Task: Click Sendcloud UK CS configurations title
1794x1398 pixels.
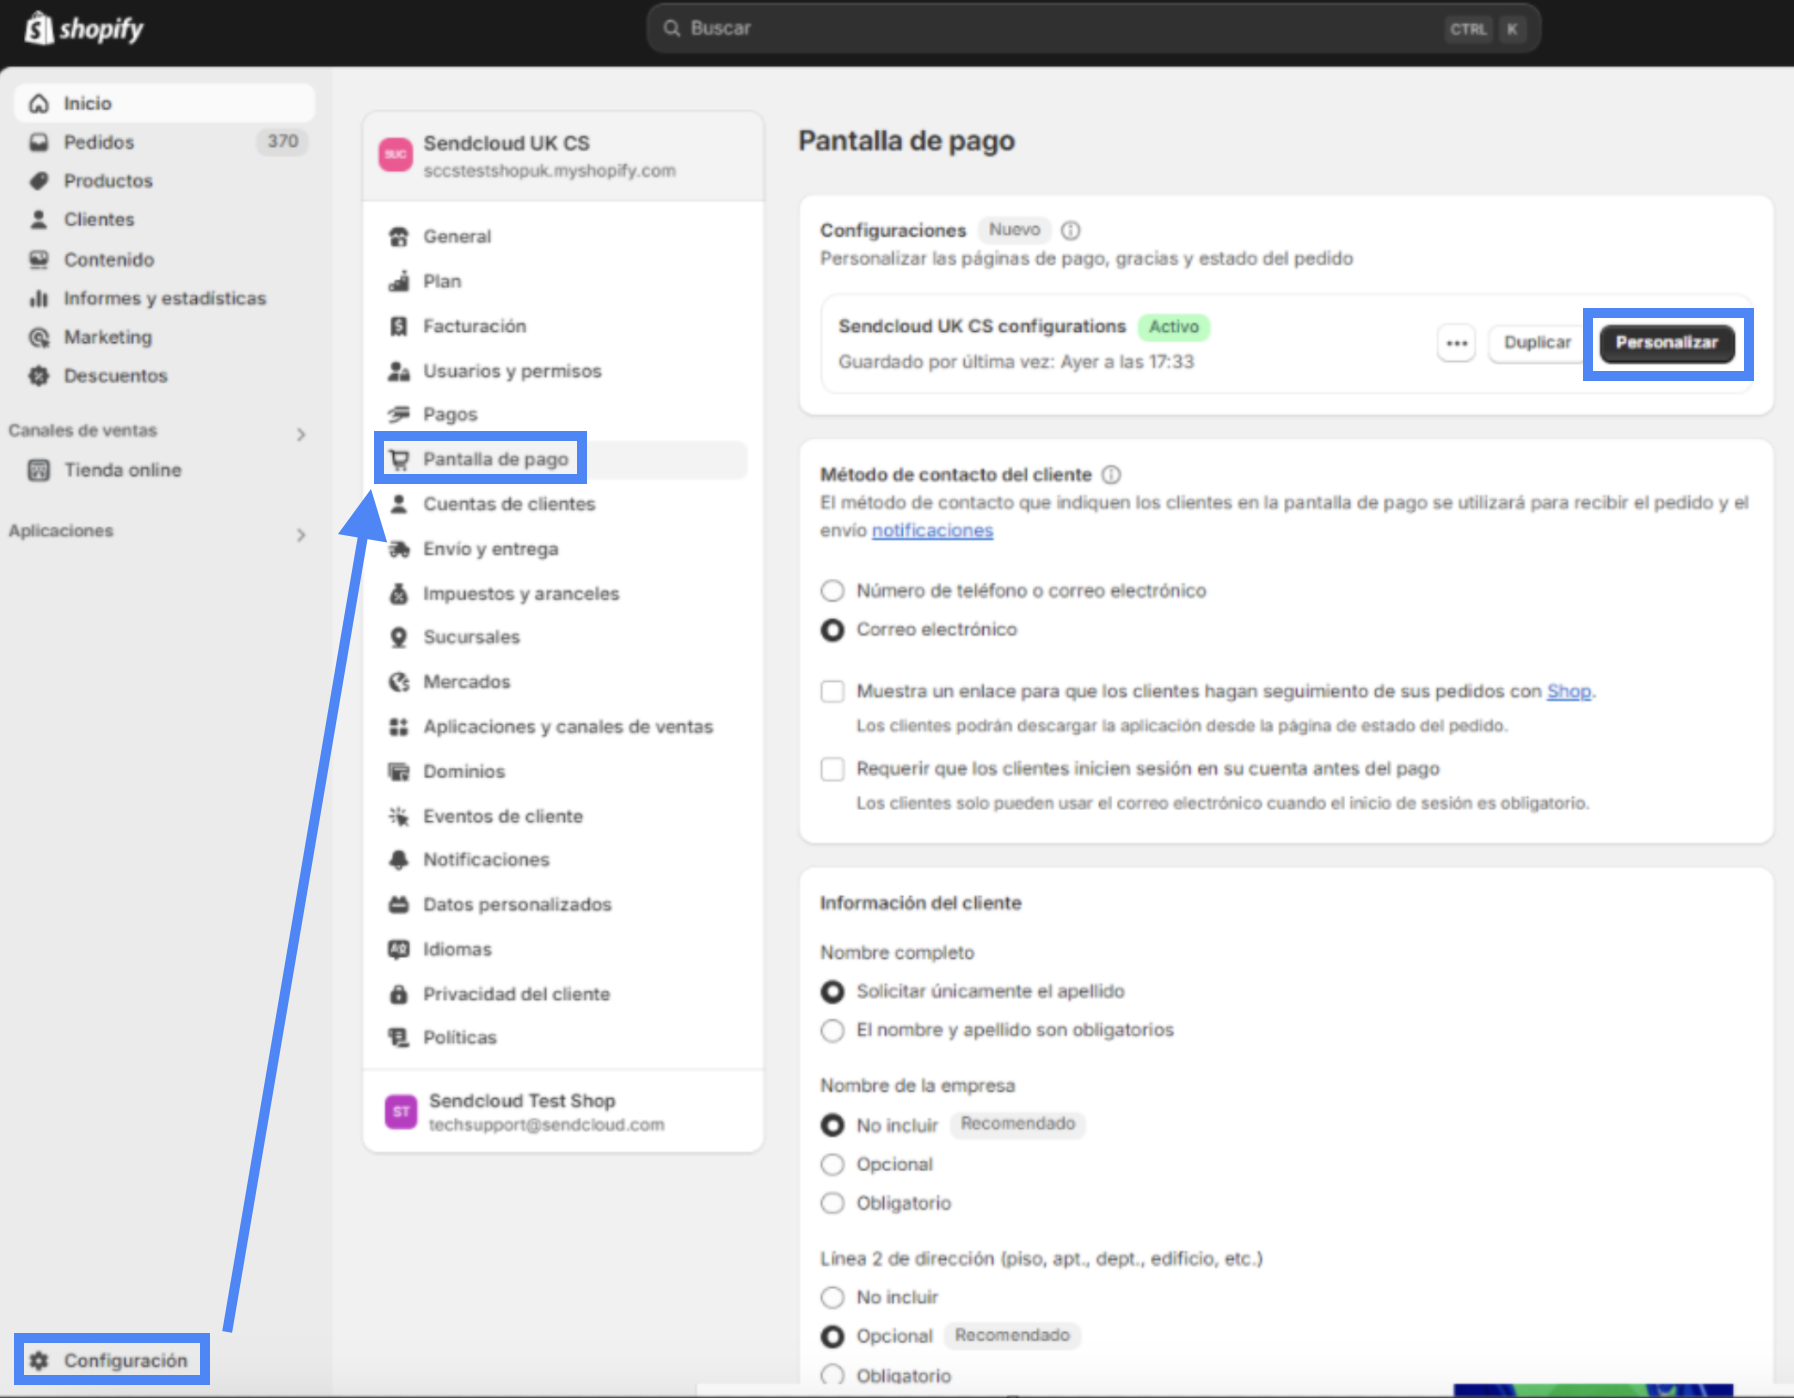Action: coord(982,326)
